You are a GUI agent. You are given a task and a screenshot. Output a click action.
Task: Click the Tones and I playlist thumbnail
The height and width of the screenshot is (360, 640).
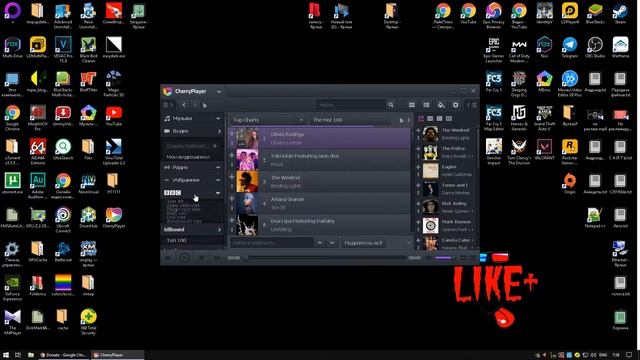430,189
